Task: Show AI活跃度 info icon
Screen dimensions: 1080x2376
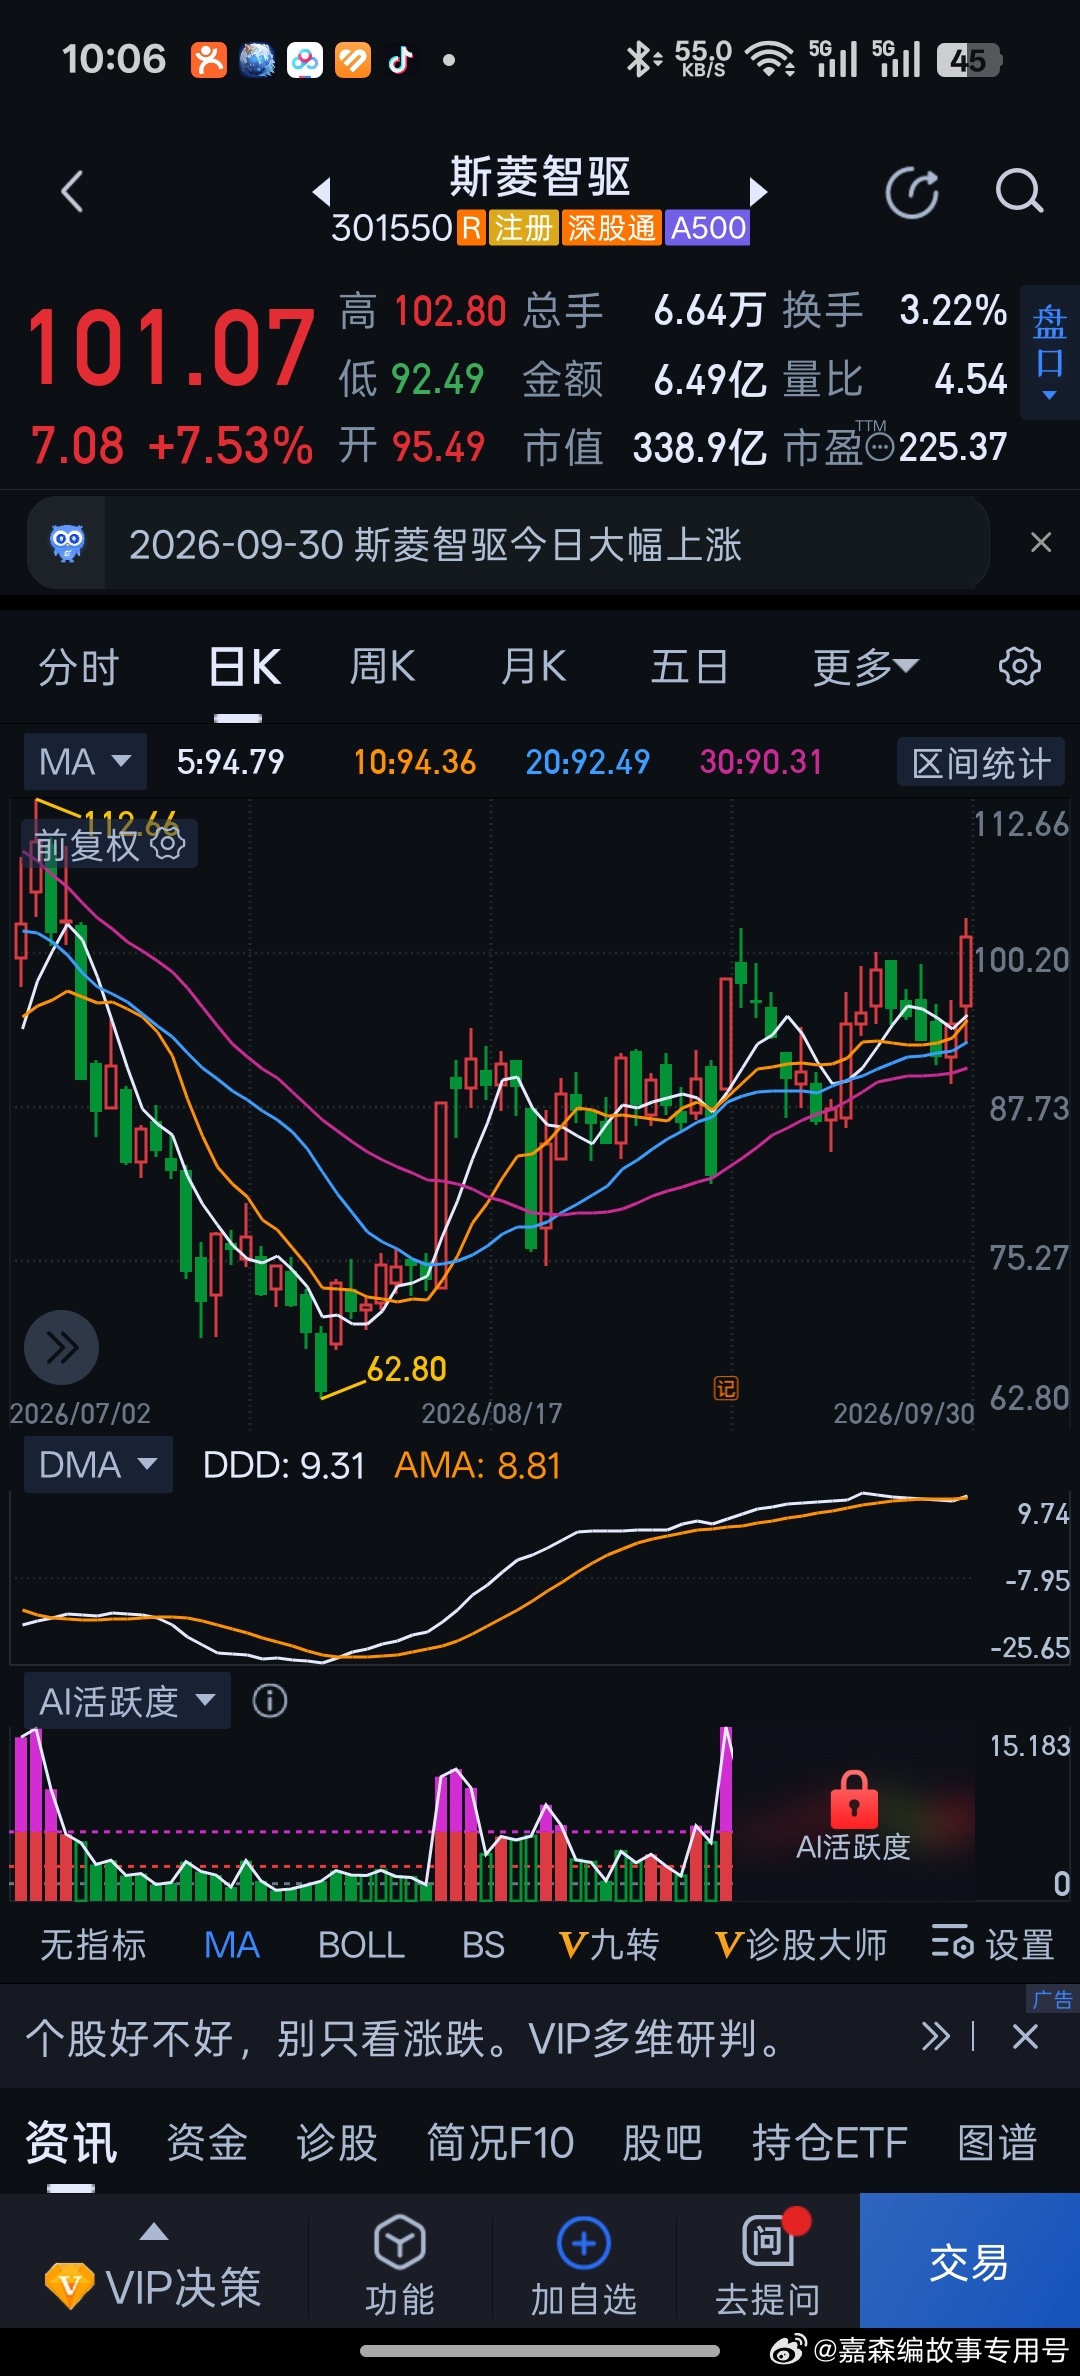Action: pyautogui.click(x=269, y=1700)
